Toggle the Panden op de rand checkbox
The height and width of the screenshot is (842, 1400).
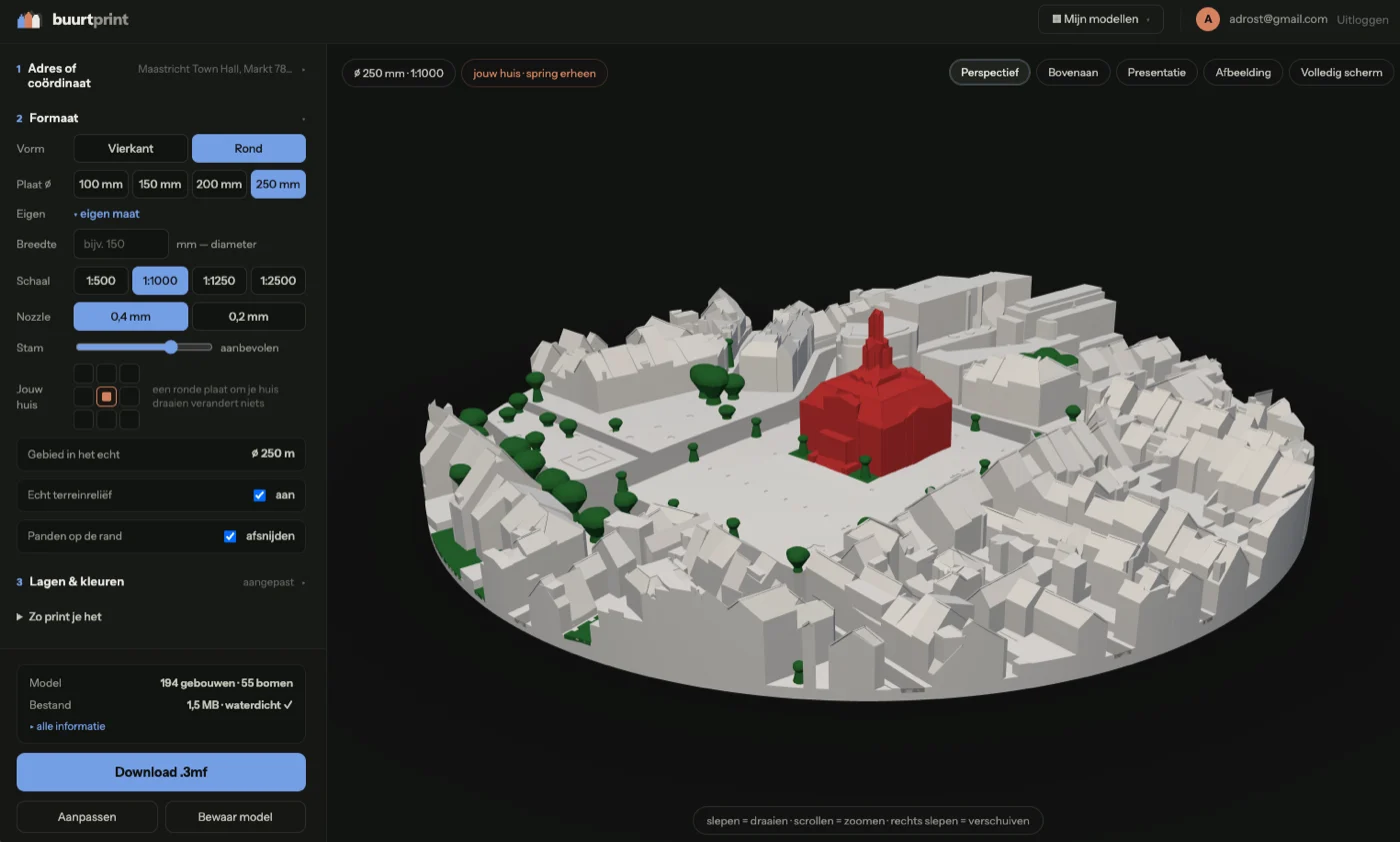[230, 536]
